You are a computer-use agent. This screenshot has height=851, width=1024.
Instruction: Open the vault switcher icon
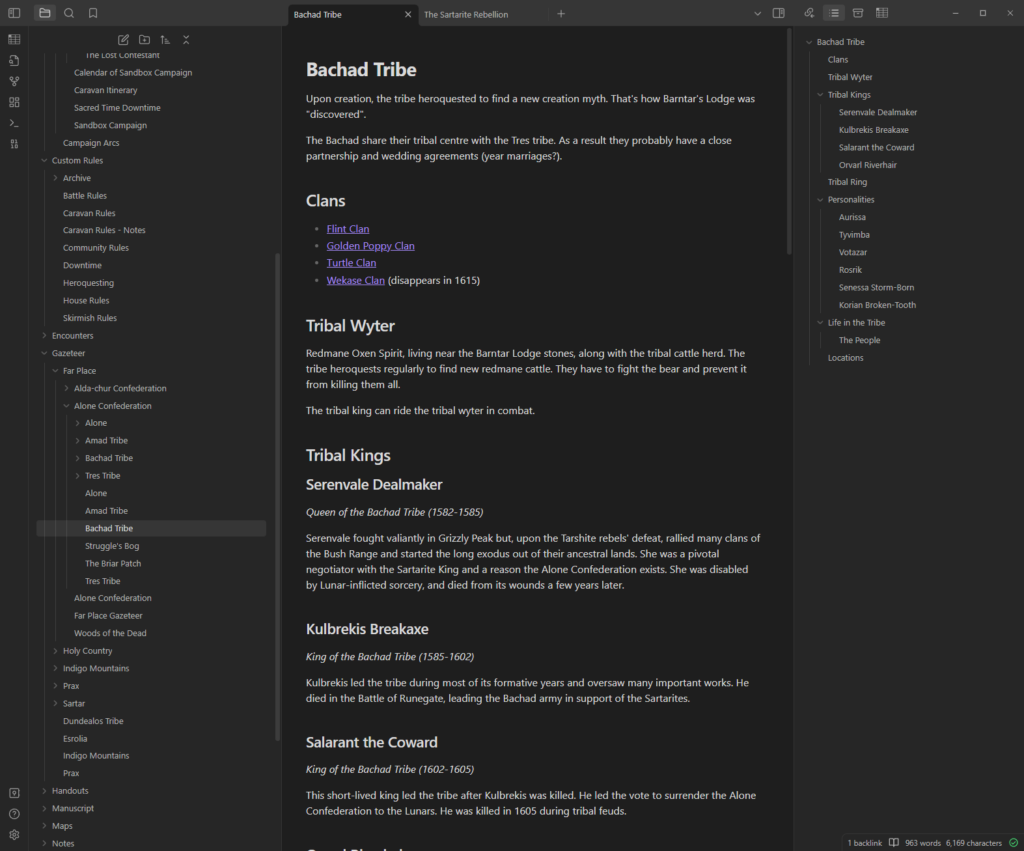coord(14,793)
